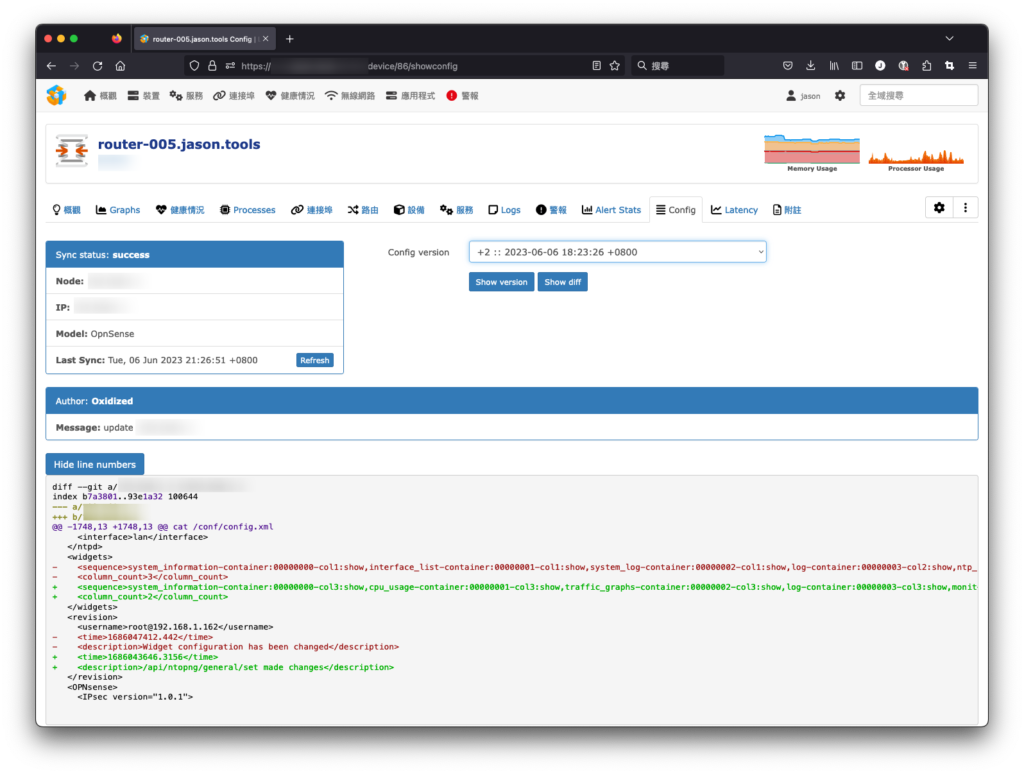The image size is (1024, 774).
Task: Open the 應用程式 top navigation menu
Action: (410, 95)
